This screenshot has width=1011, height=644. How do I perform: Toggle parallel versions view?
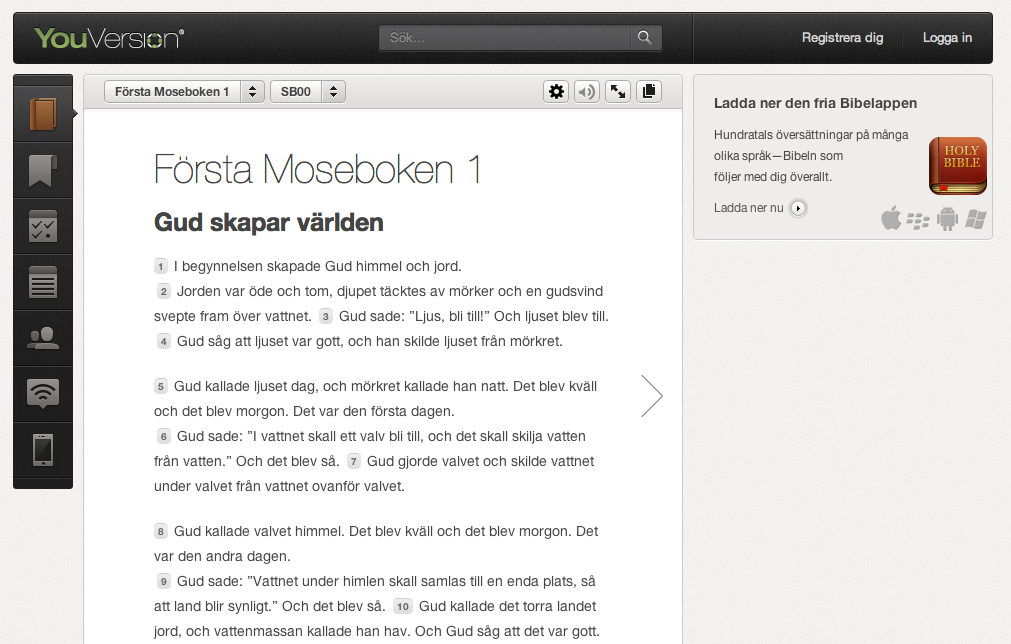click(648, 91)
